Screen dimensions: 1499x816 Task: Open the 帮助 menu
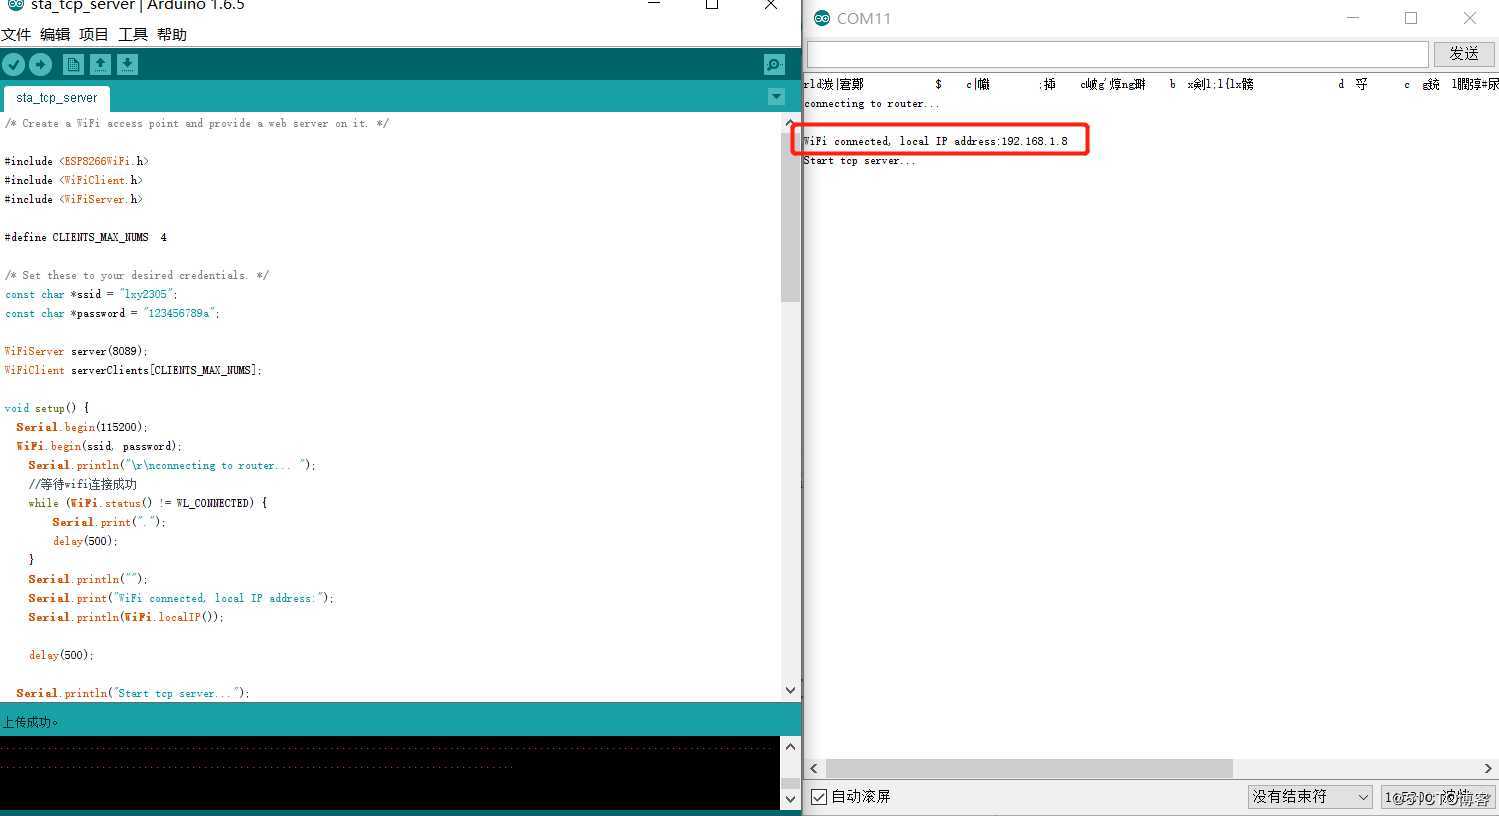point(172,34)
